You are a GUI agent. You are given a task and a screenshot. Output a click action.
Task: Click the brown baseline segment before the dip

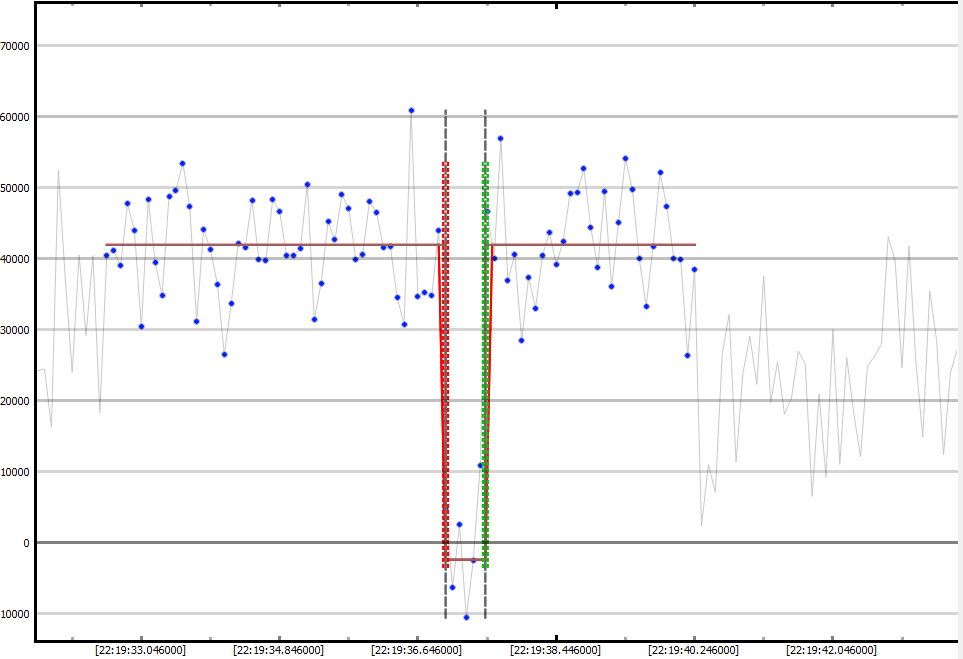(x=270, y=245)
